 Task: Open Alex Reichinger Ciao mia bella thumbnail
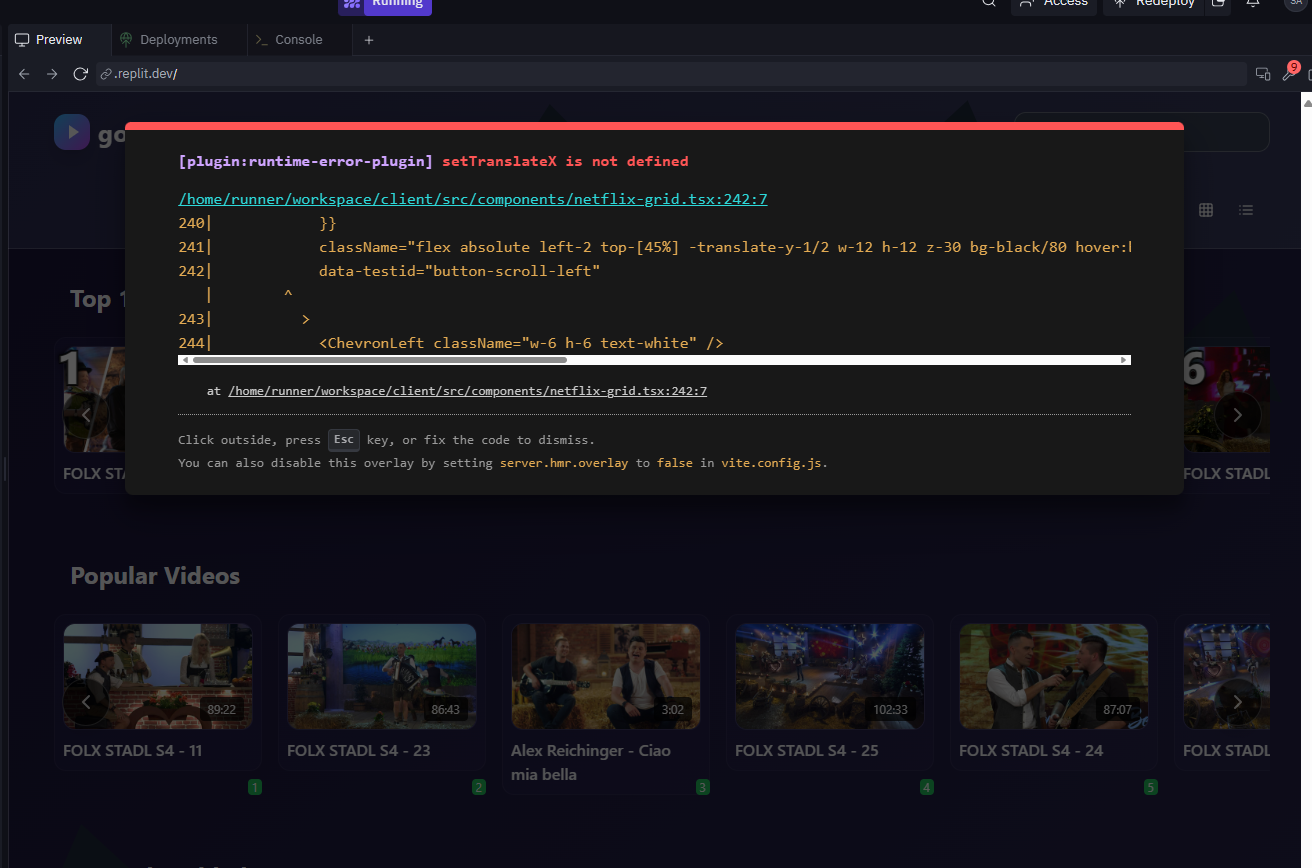[x=606, y=676]
